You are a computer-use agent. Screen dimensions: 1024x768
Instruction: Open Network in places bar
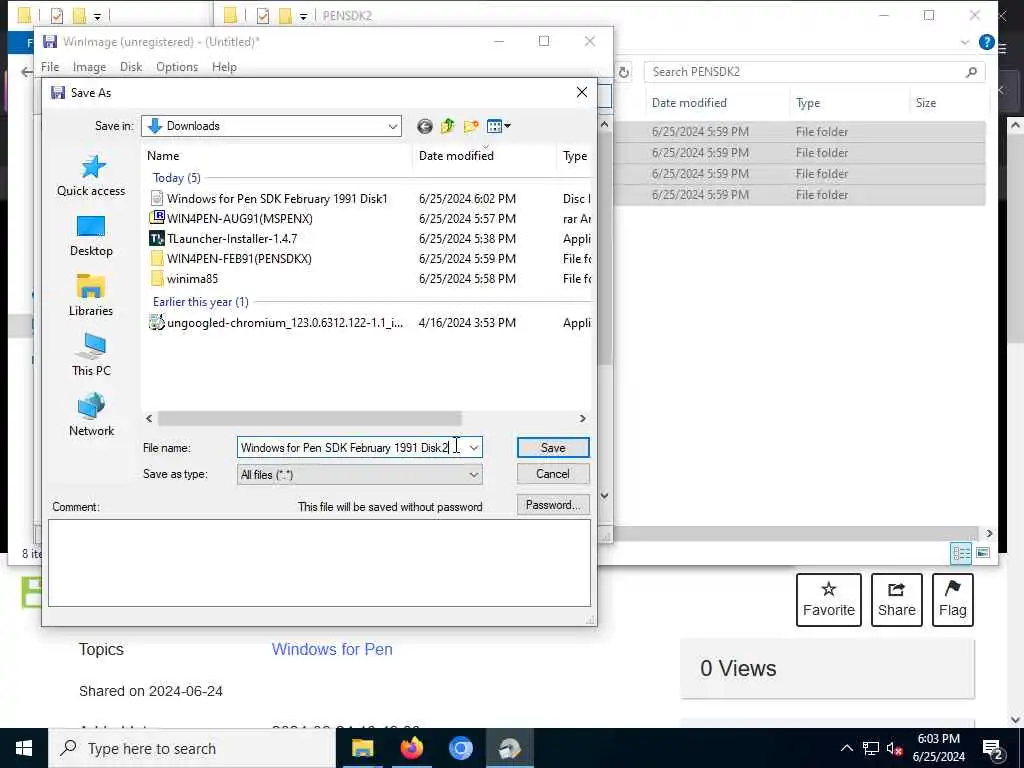click(x=91, y=415)
